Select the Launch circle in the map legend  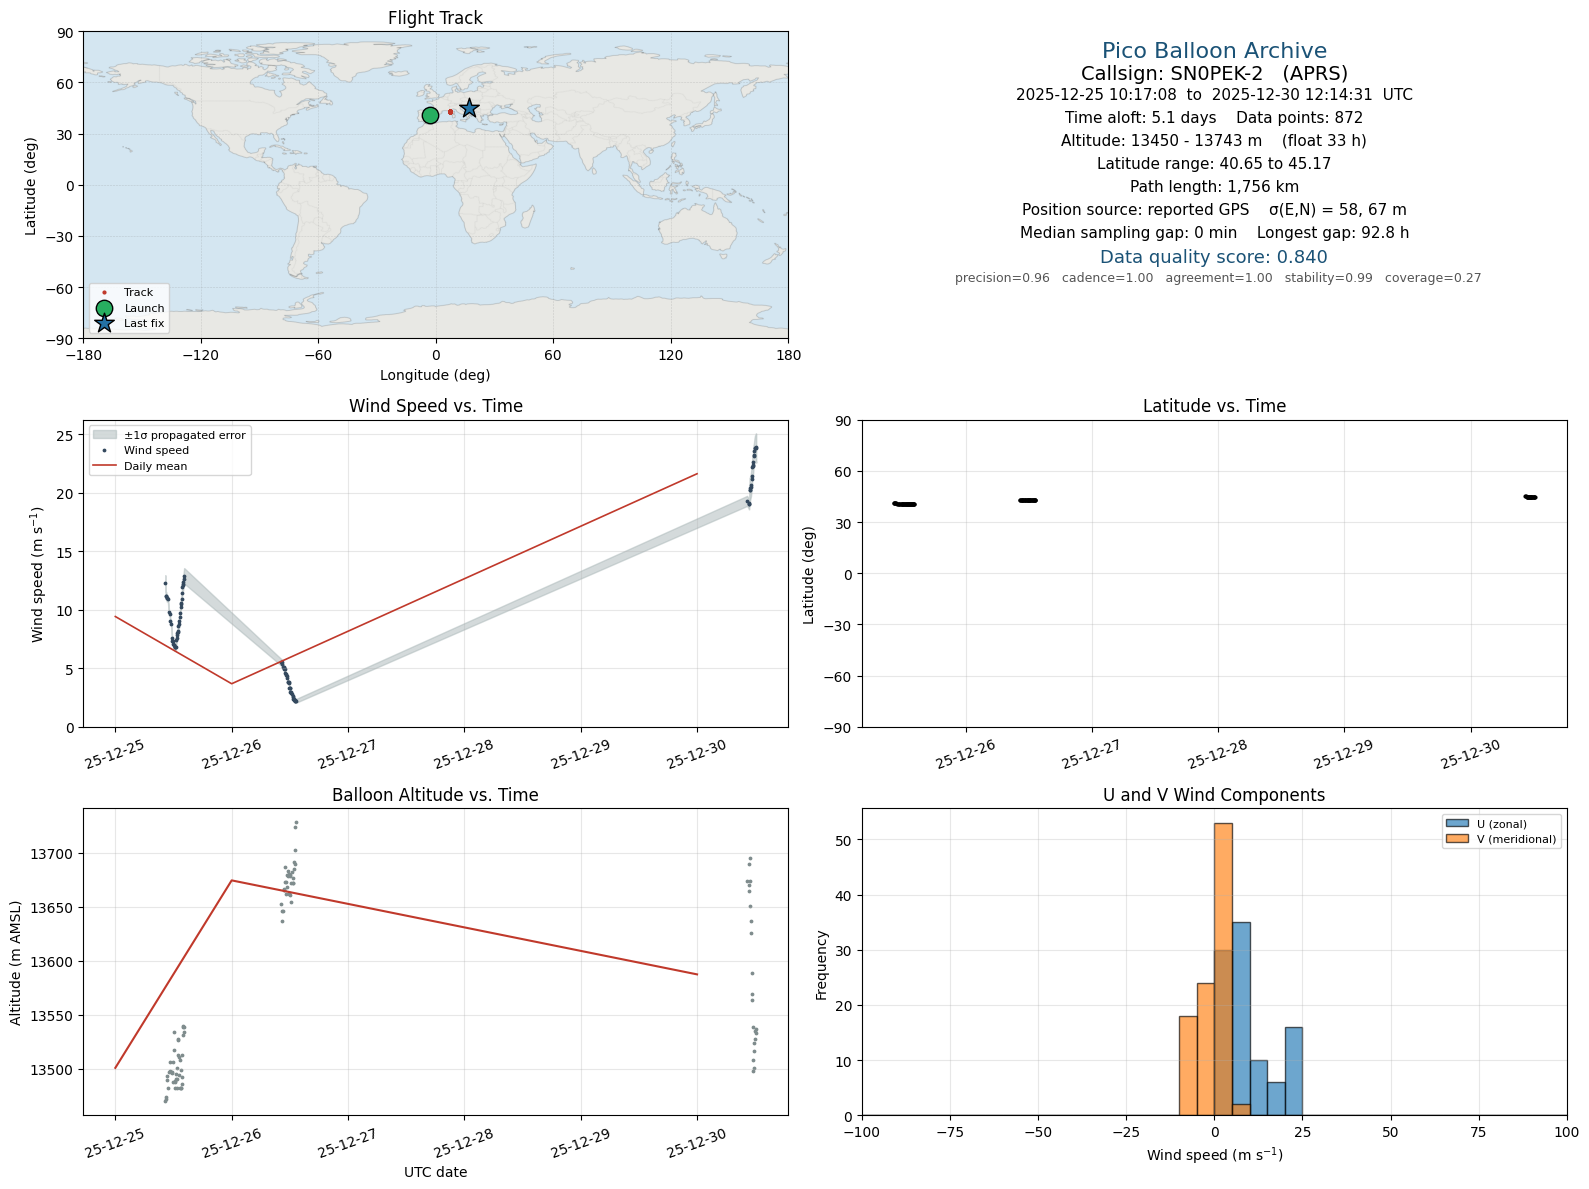point(104,308)
